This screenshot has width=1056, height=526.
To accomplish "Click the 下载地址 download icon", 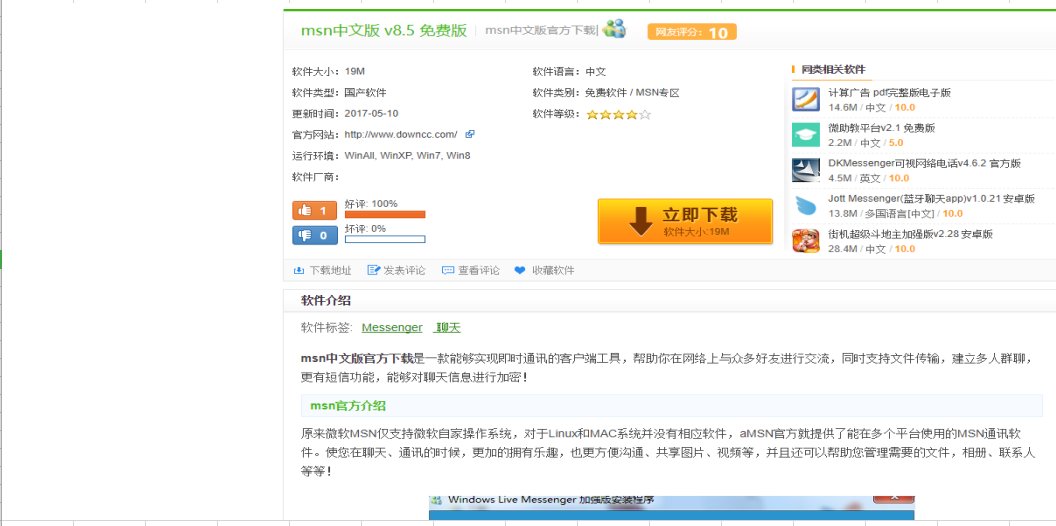I will pos(298,271).
